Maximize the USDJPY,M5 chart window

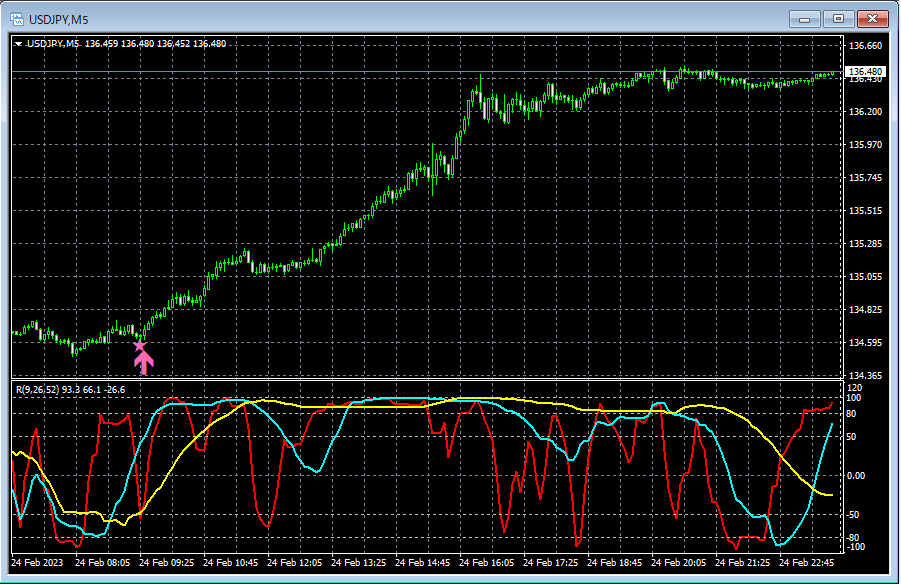(x=838, y=18)
